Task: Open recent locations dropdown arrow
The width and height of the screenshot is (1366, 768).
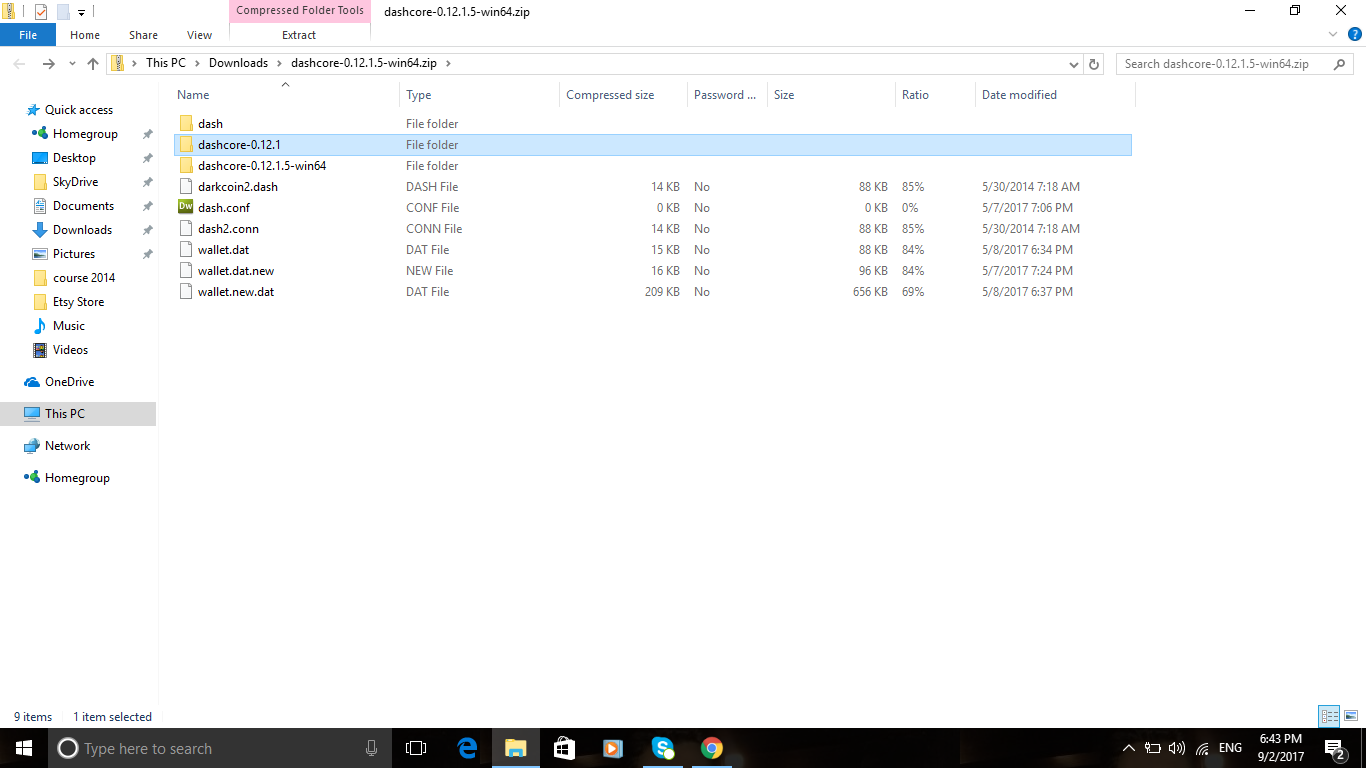Action: pos(71,64)
